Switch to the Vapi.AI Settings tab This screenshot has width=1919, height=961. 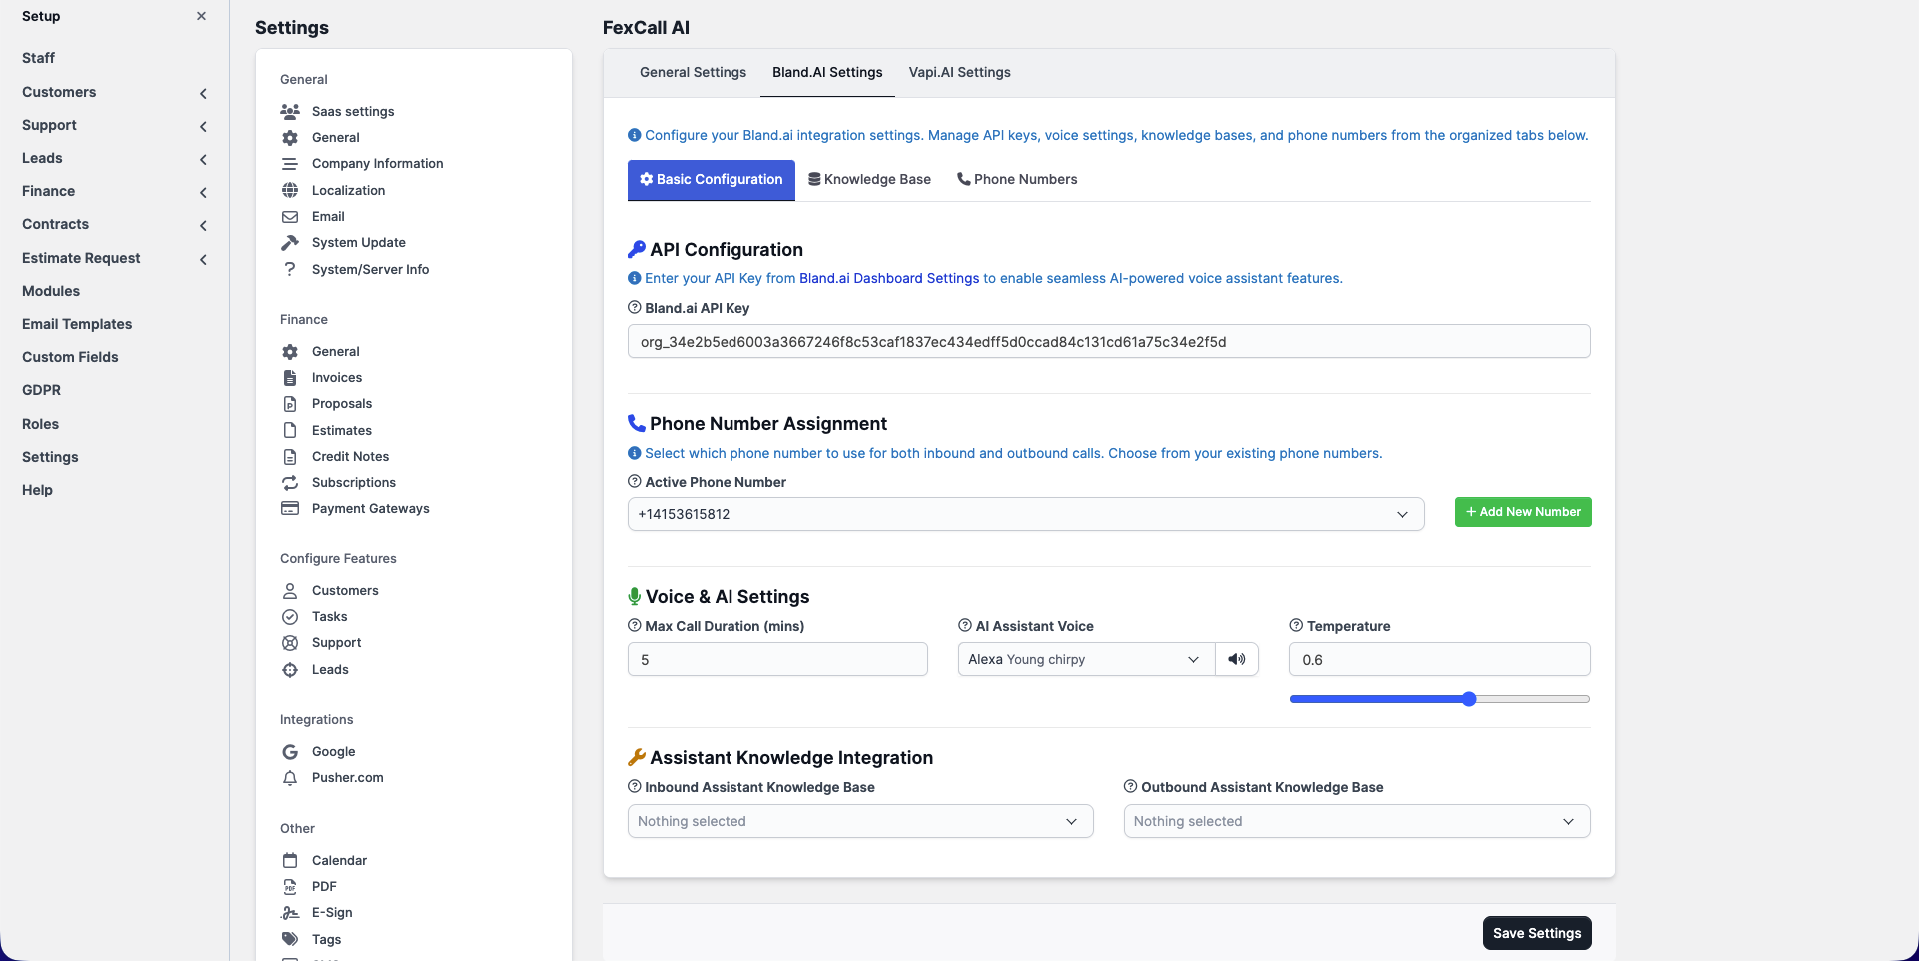(959, 72)
